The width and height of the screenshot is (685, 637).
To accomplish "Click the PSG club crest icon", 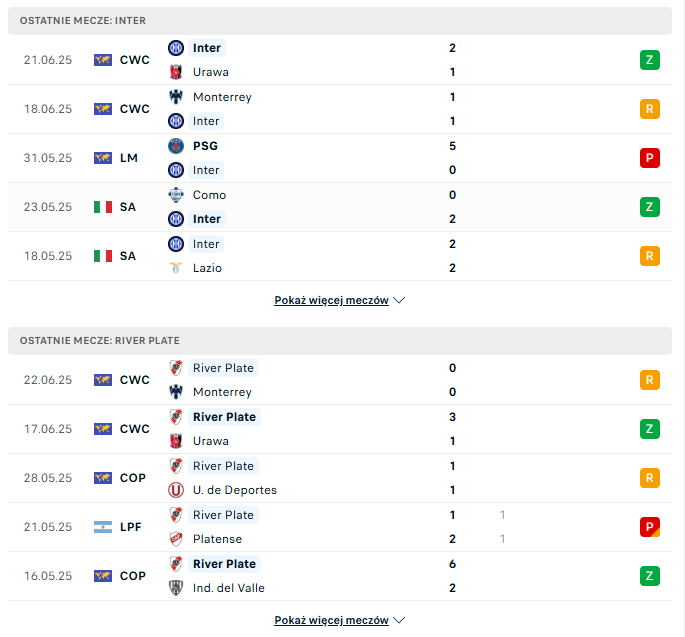I will click(176, 146).
